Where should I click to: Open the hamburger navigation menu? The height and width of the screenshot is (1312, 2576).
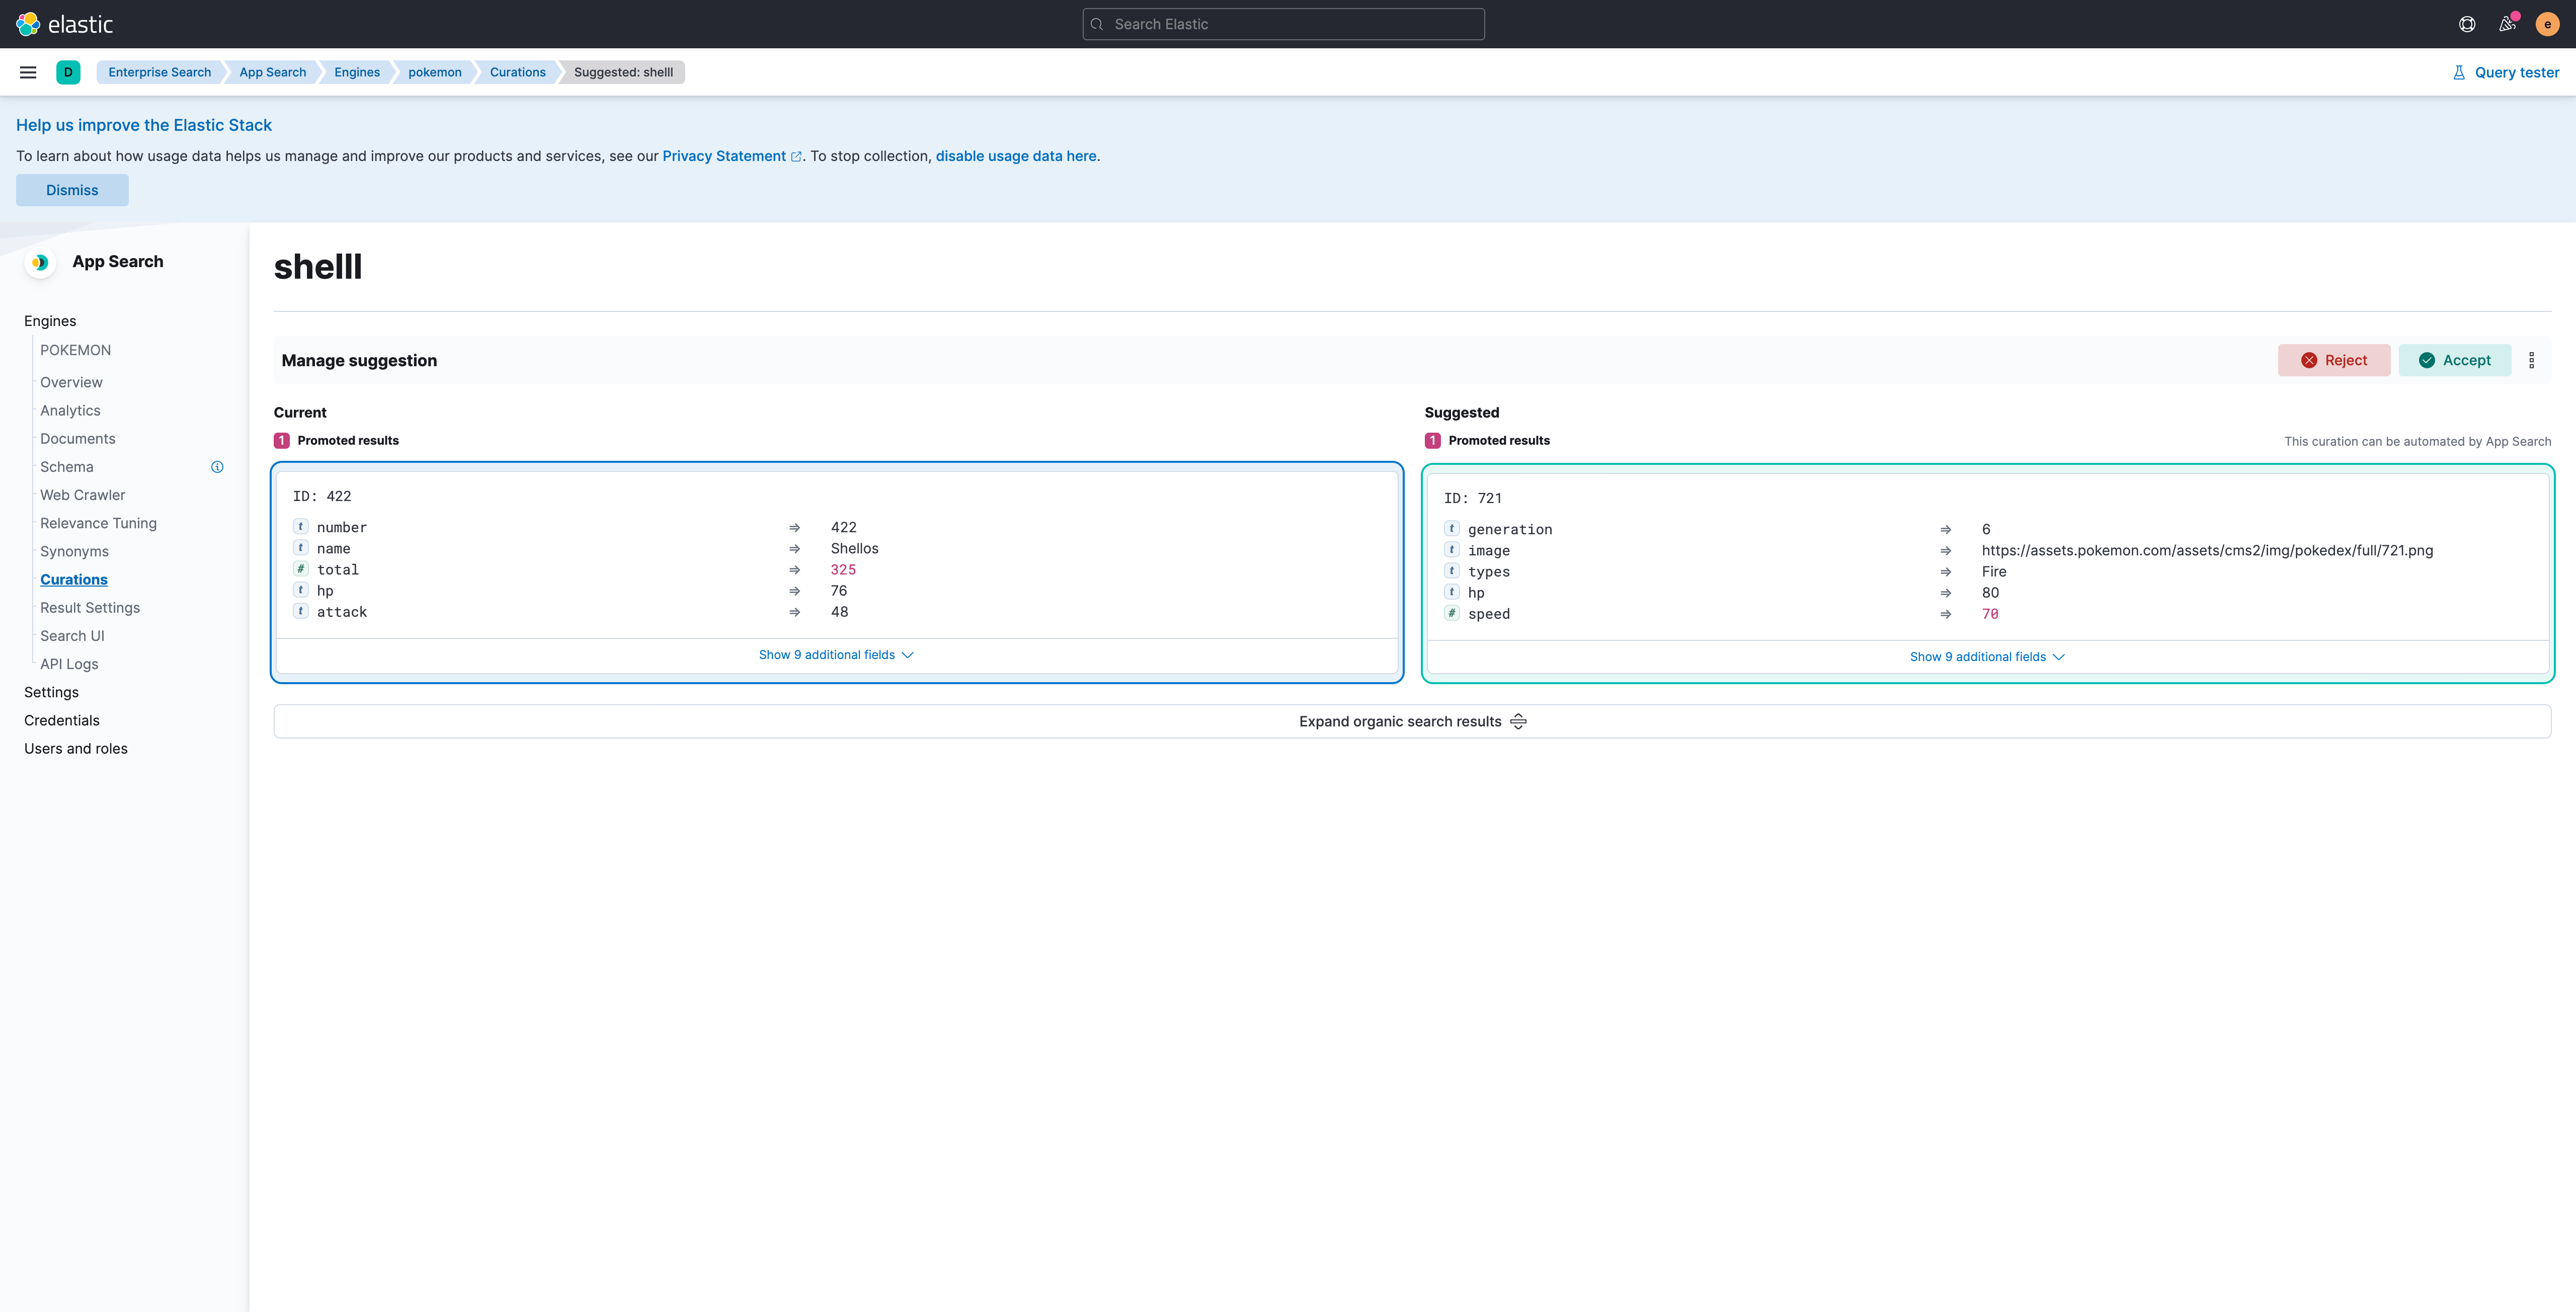(x=28, y=72)
